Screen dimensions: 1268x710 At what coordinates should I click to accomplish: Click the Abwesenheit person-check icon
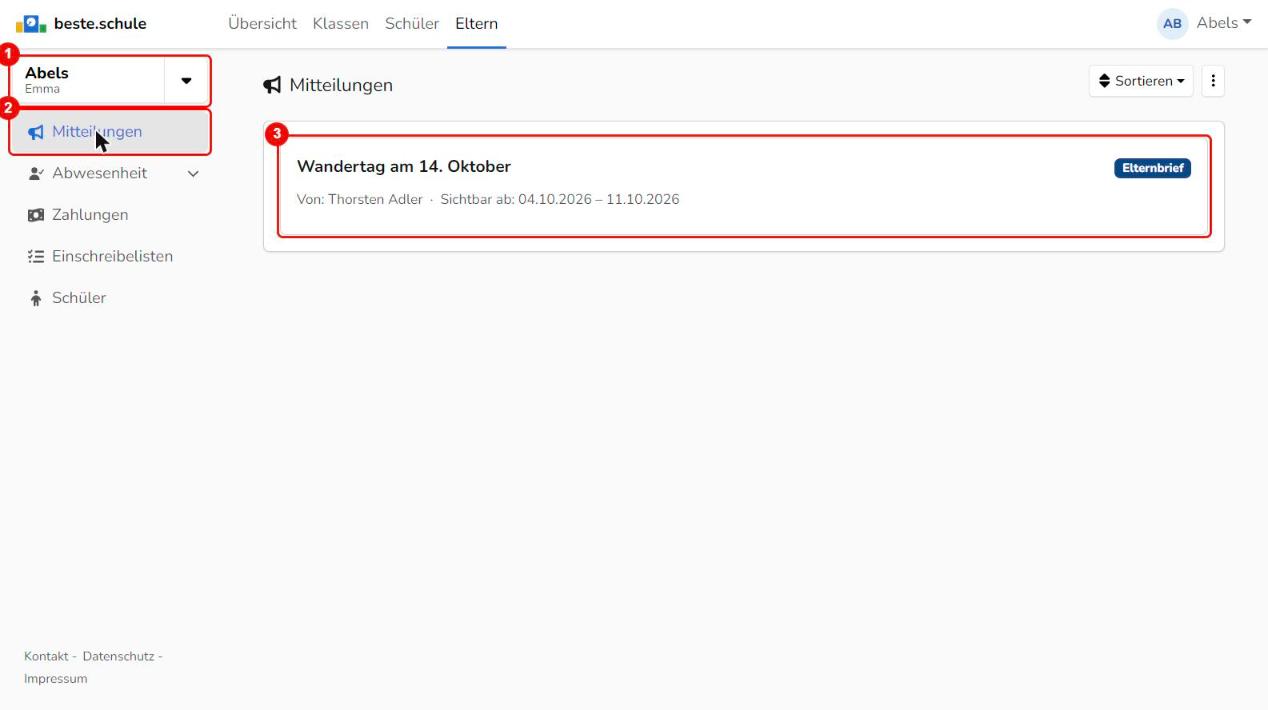[35, 174]
